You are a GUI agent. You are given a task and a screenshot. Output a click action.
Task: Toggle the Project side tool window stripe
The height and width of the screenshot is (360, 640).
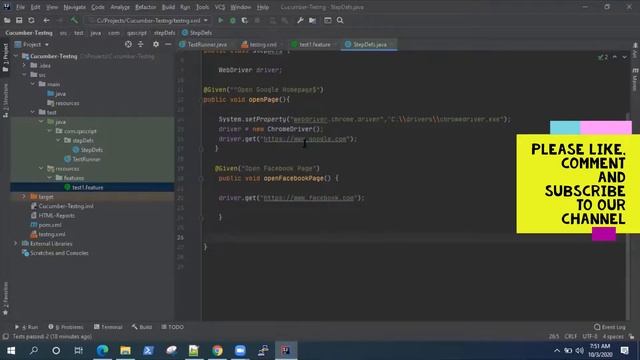5,57
